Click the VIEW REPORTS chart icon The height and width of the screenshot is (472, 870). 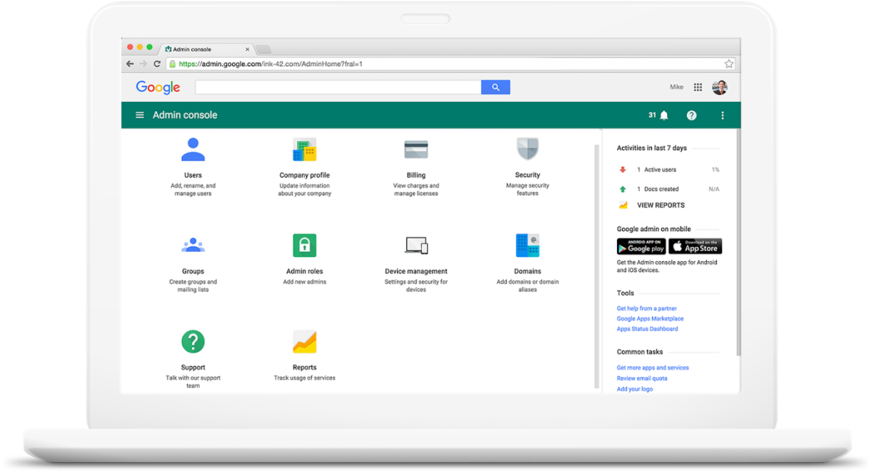[x=623, y=205]
